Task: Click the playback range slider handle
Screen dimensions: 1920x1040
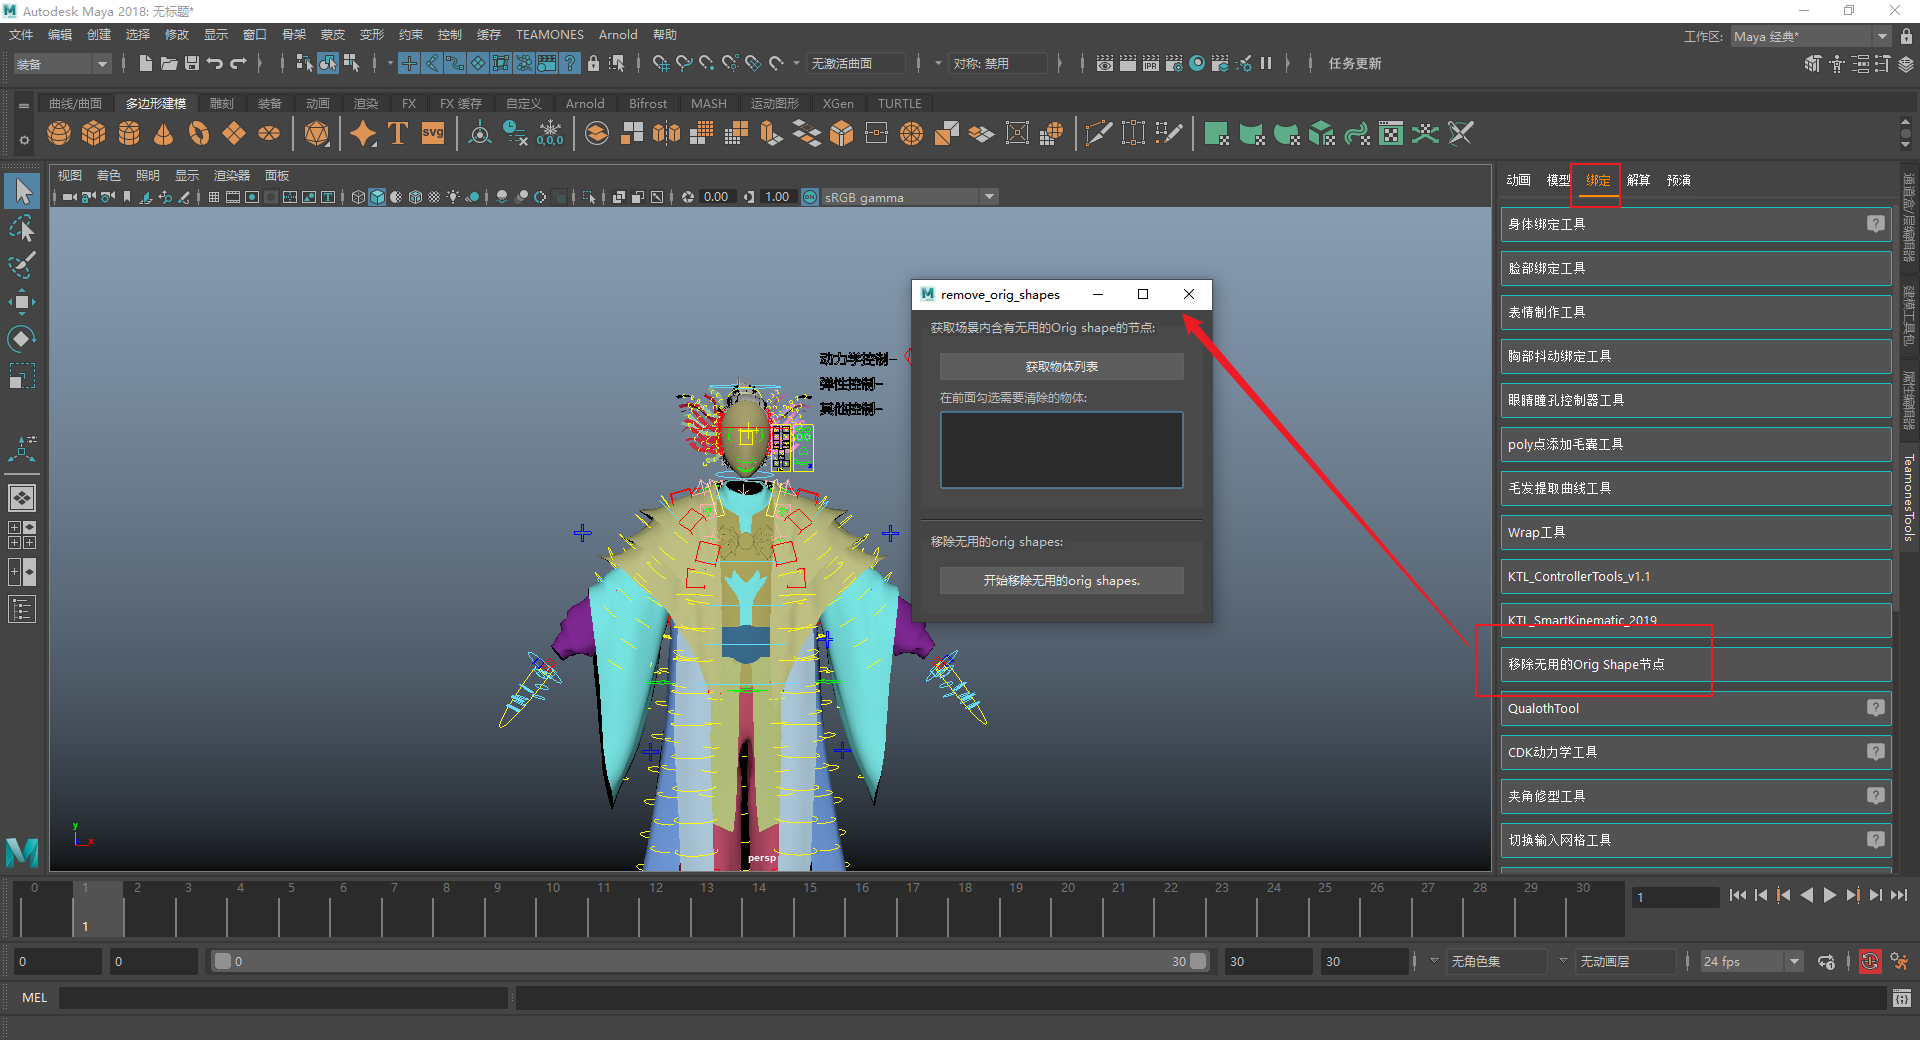Action: coord(223,962)
